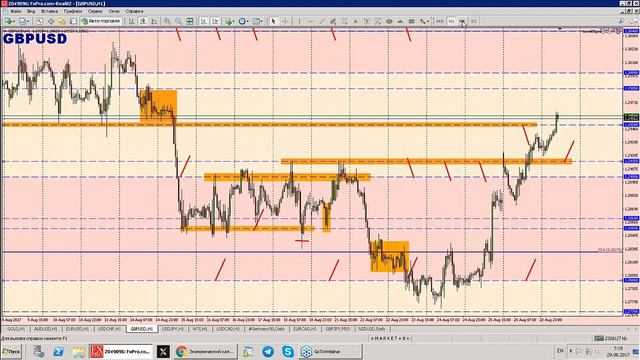Screen dimensions: 640x360
Task: Click the New Chart toolbar icon
Action: 9,21
